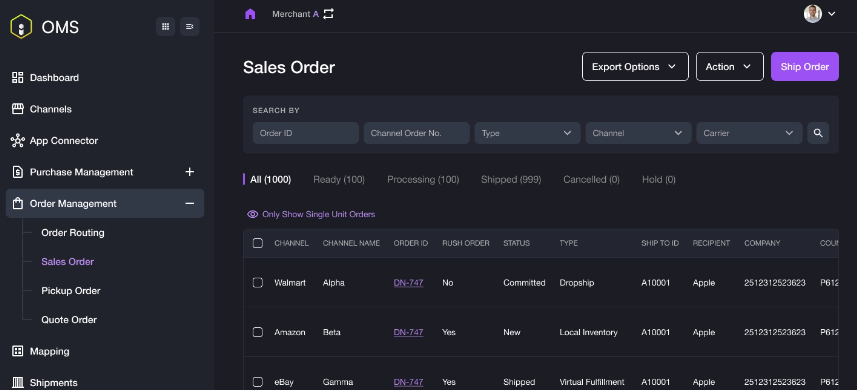This screenshot has width=857, height=390.
Task: Switch merchant using the swap arrows icon
Action: (x=328, y=14)
